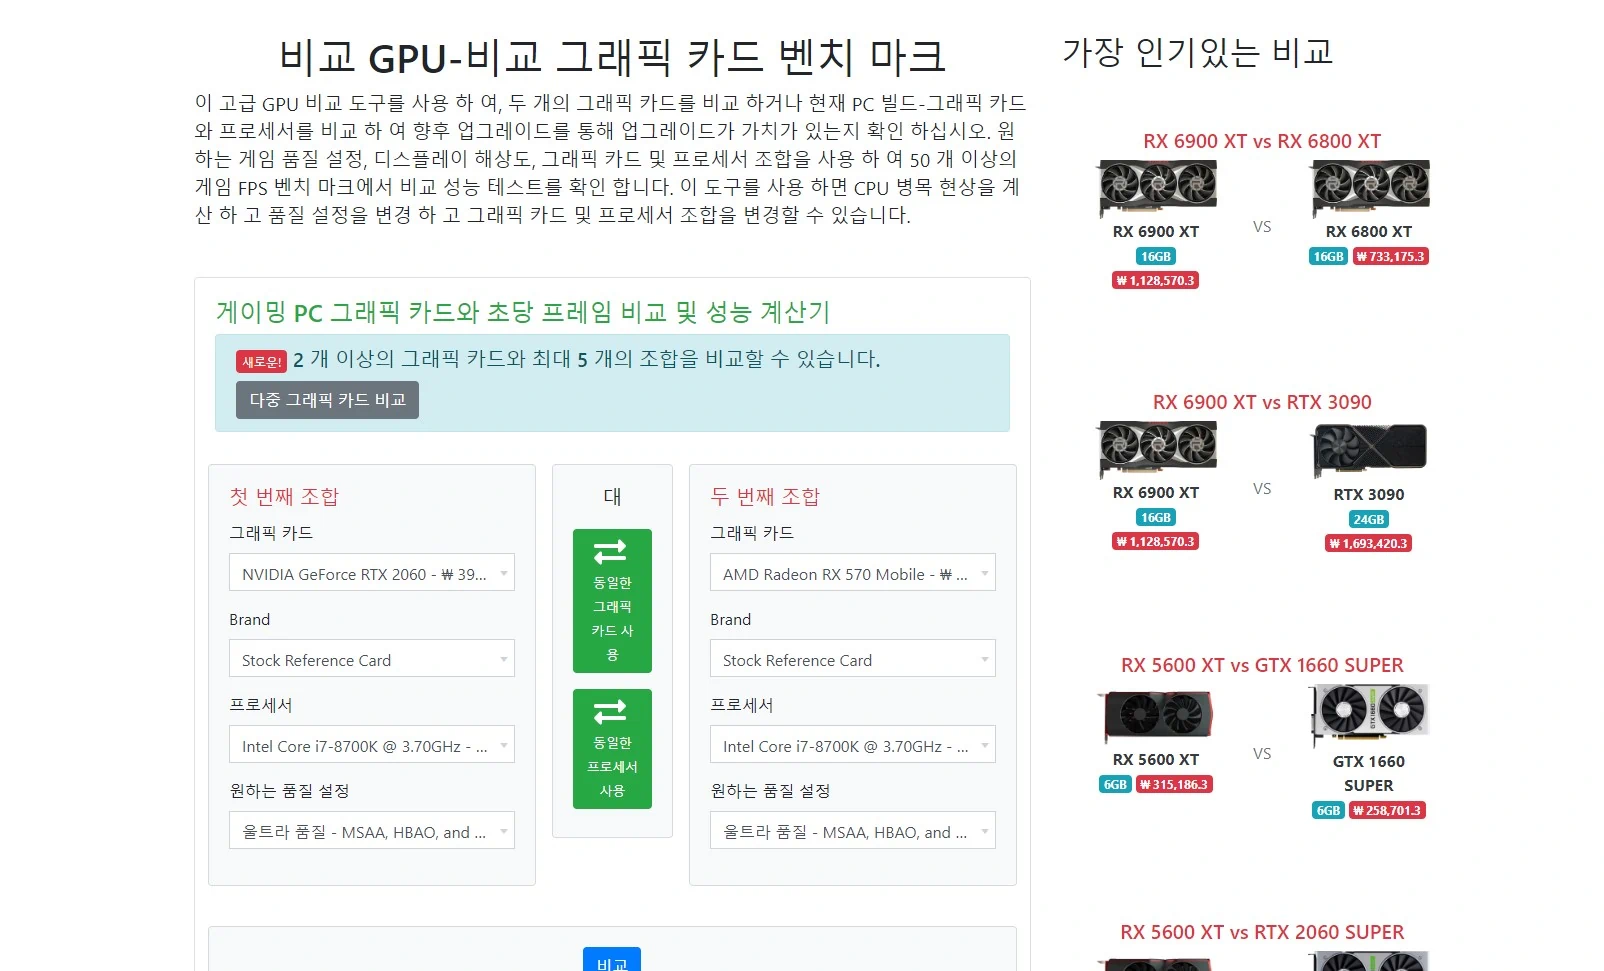The height and width of the screenshot is (971, 1604).
Task: Click the swap icon on 동일한 프로세서 사용 button
Action: [x=610, y=712]
